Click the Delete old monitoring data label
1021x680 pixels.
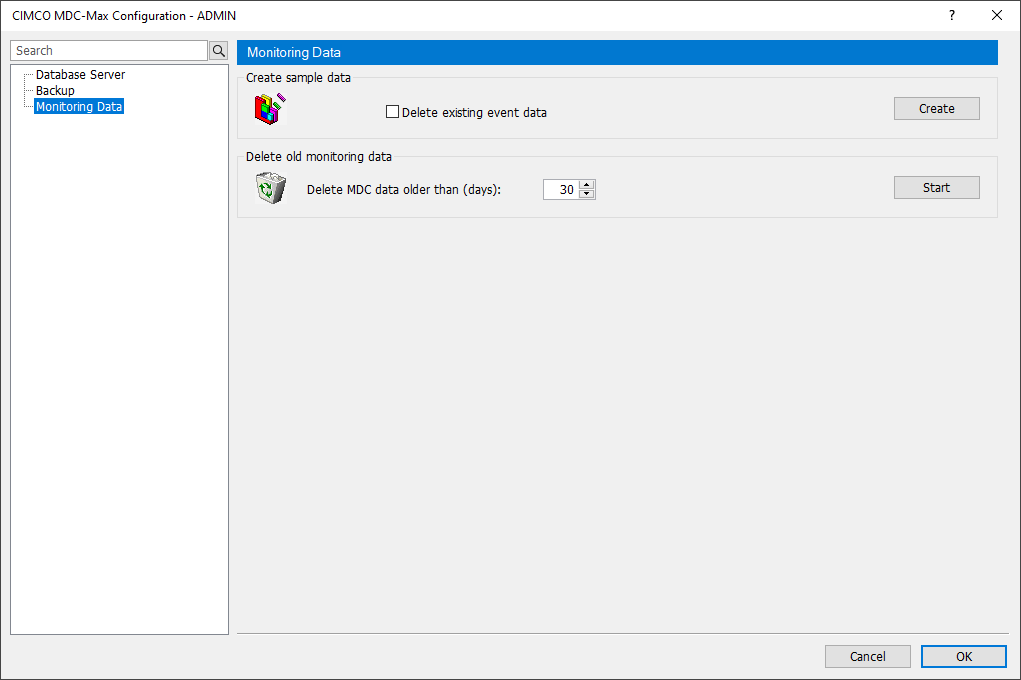(x=318, y=156)
